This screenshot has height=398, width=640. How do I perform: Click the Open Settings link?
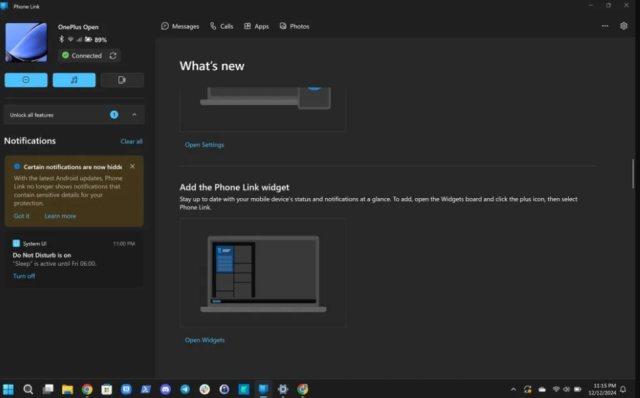[204, 145]
